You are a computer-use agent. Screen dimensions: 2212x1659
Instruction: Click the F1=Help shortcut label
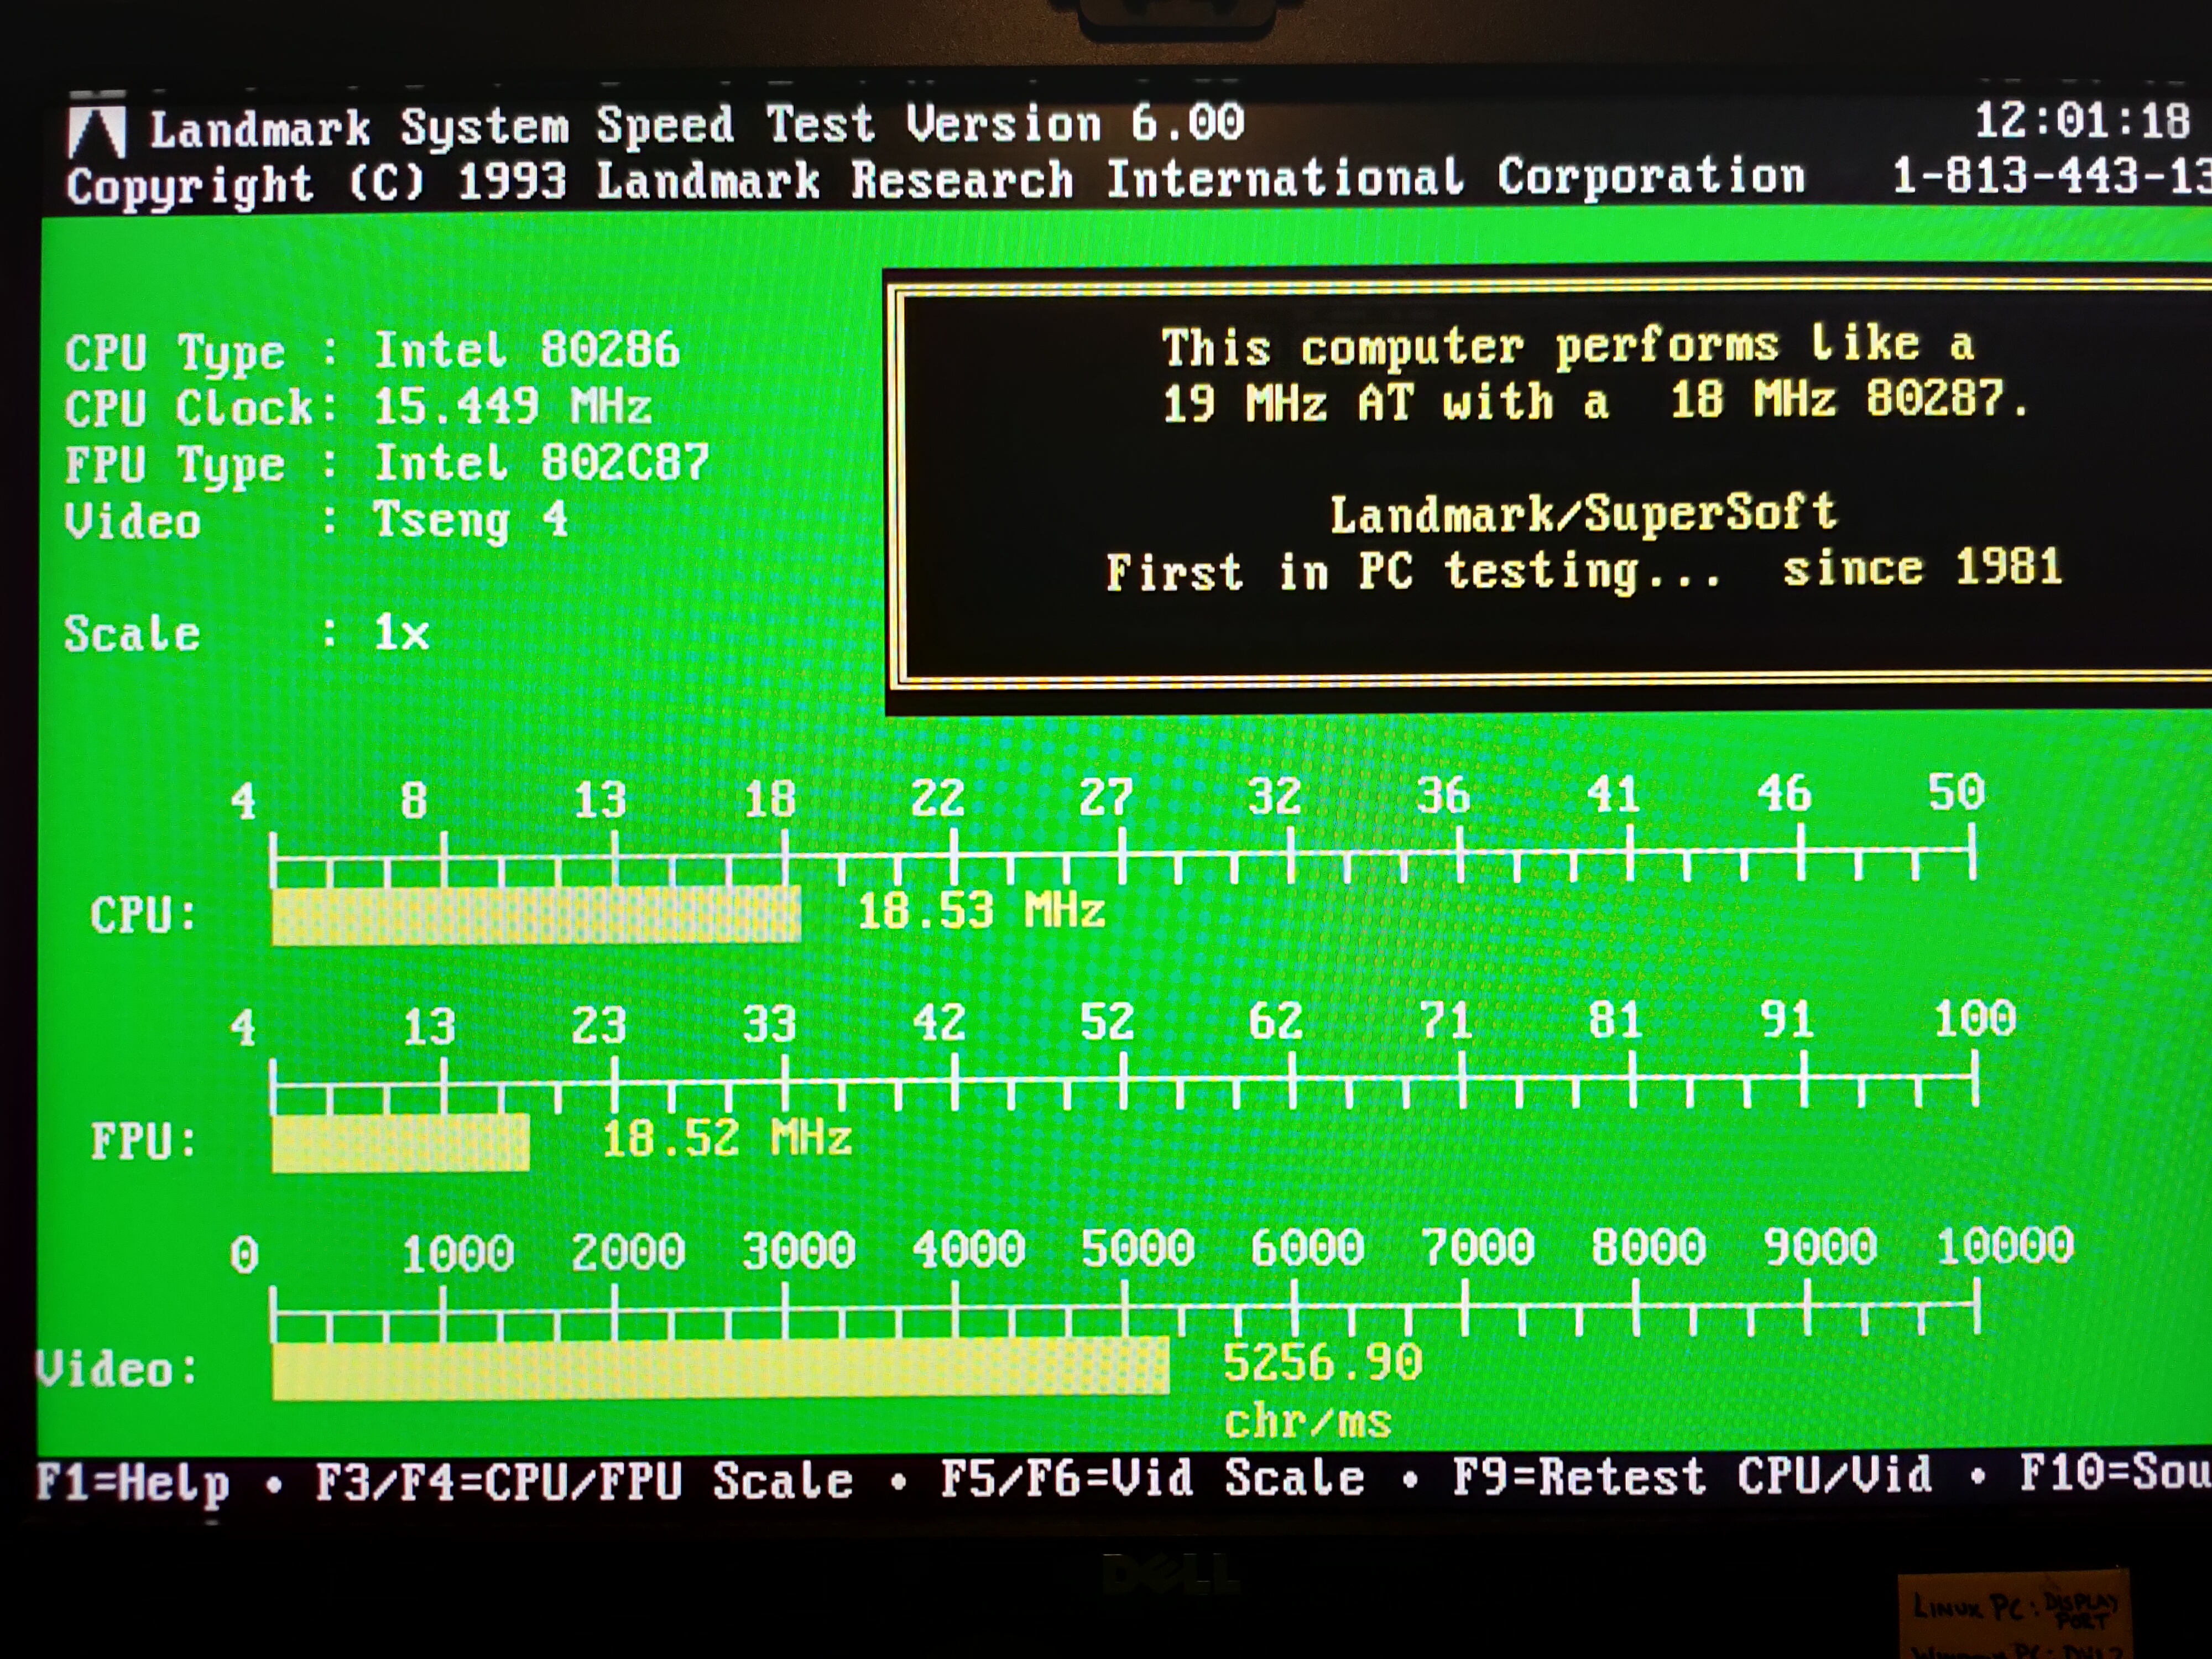(x=133, y=1483)
